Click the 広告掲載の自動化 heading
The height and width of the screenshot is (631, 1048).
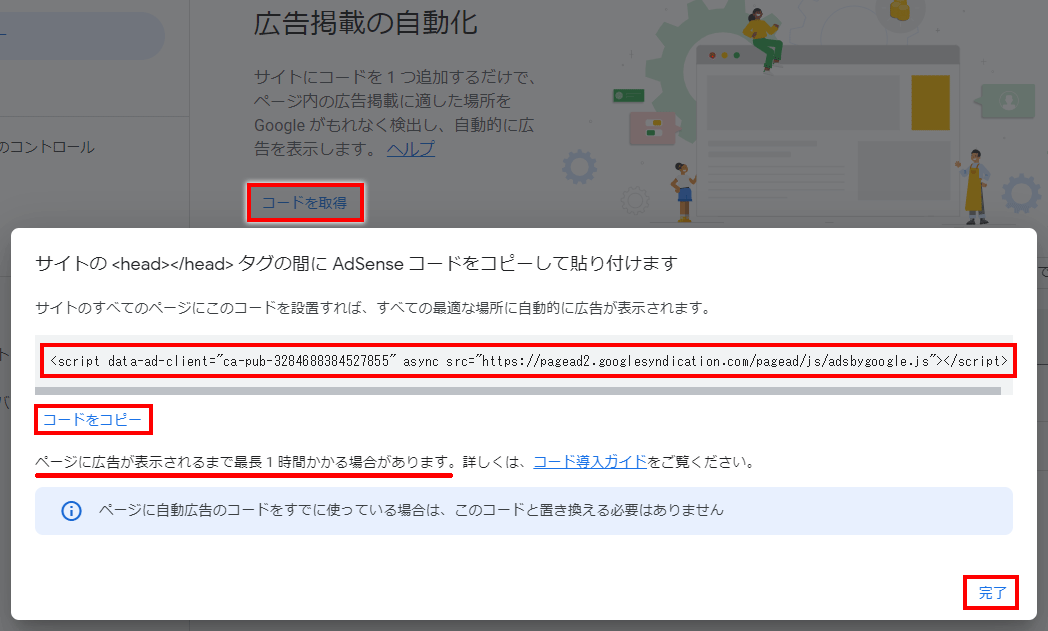366,23
